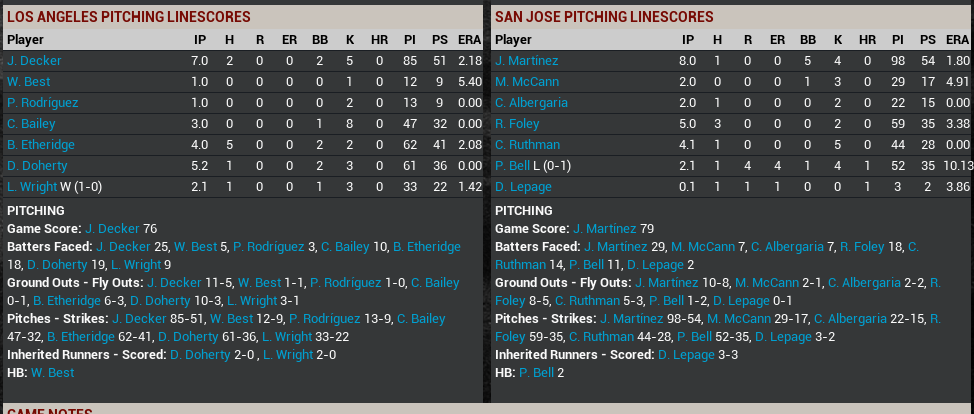Click the ERA column header in Los Angeles table
The width and height of the screenshot is (974, 414).
470,40
